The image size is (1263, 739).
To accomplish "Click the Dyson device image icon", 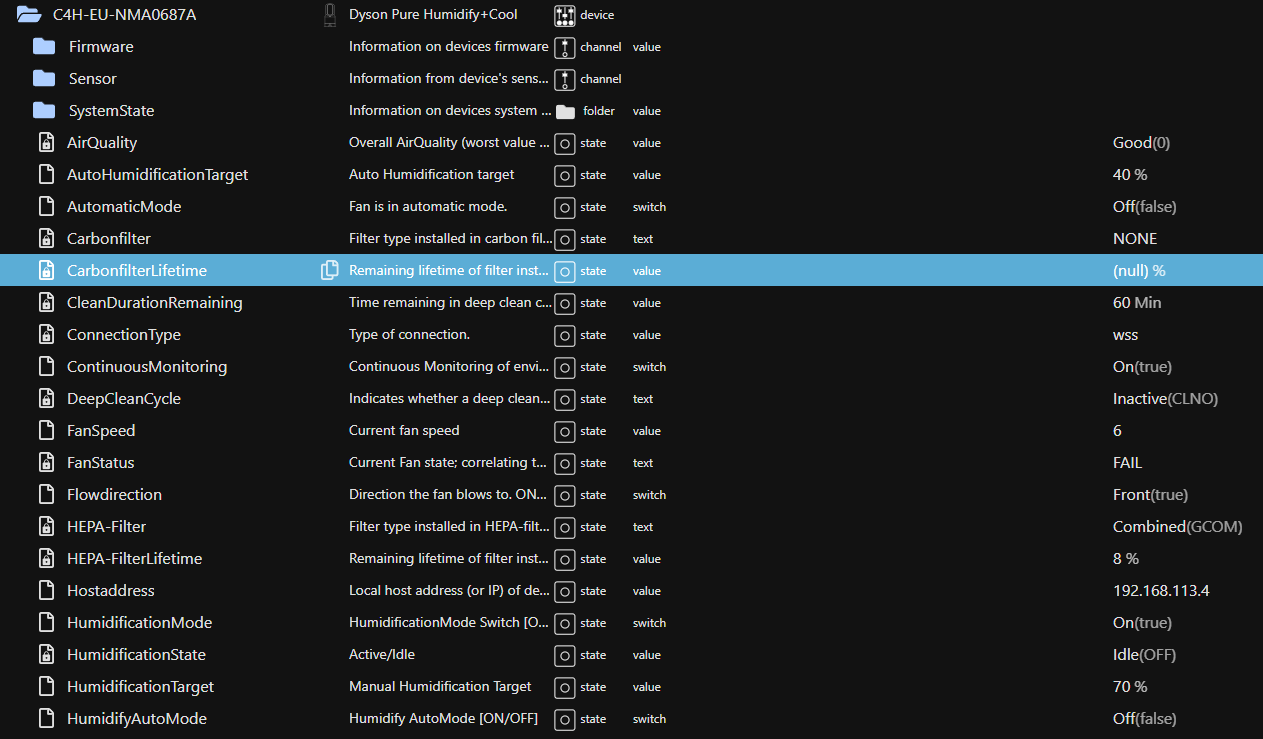I will [x=330, y=15].
